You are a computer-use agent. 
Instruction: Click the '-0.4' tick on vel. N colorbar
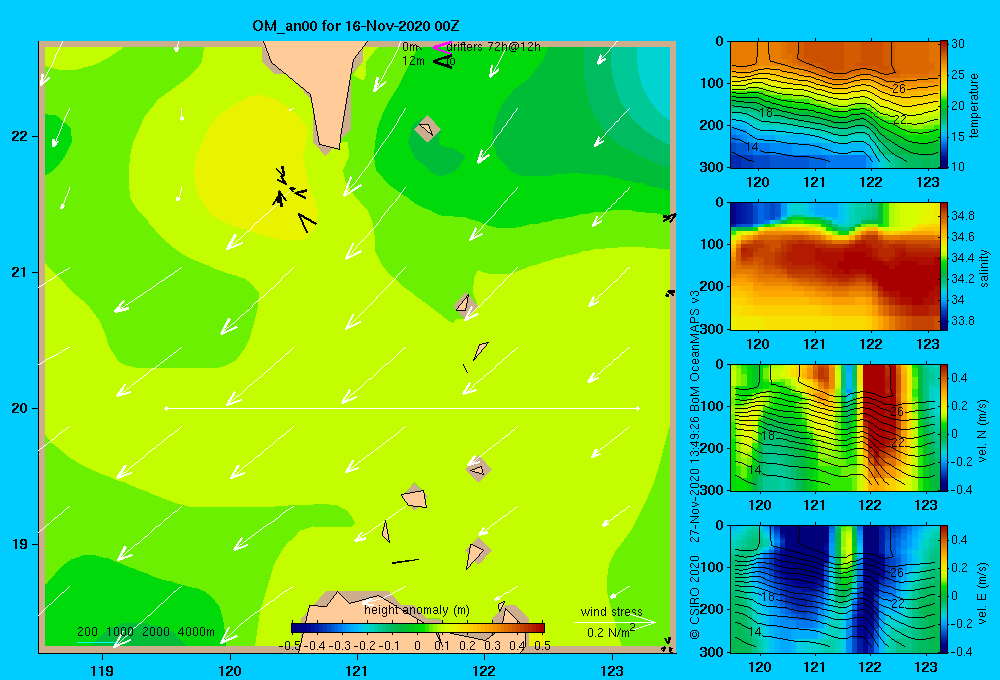pos(961,490)
